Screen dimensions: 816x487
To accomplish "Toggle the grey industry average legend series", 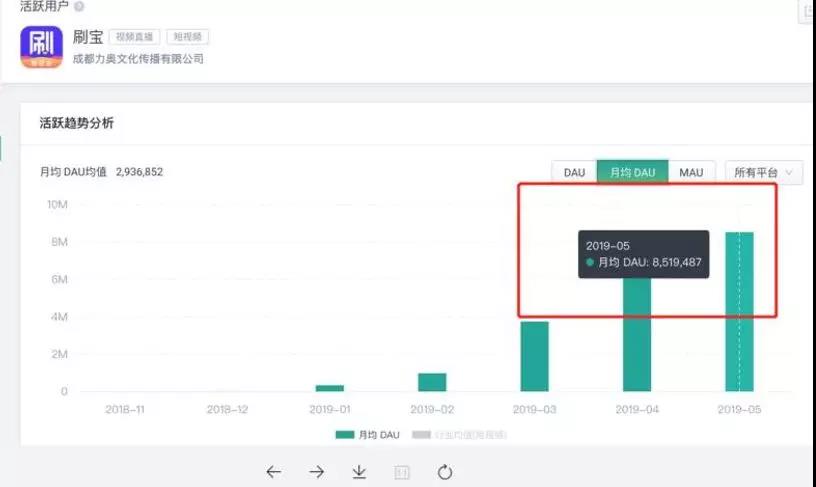I will tap(459, 434).
